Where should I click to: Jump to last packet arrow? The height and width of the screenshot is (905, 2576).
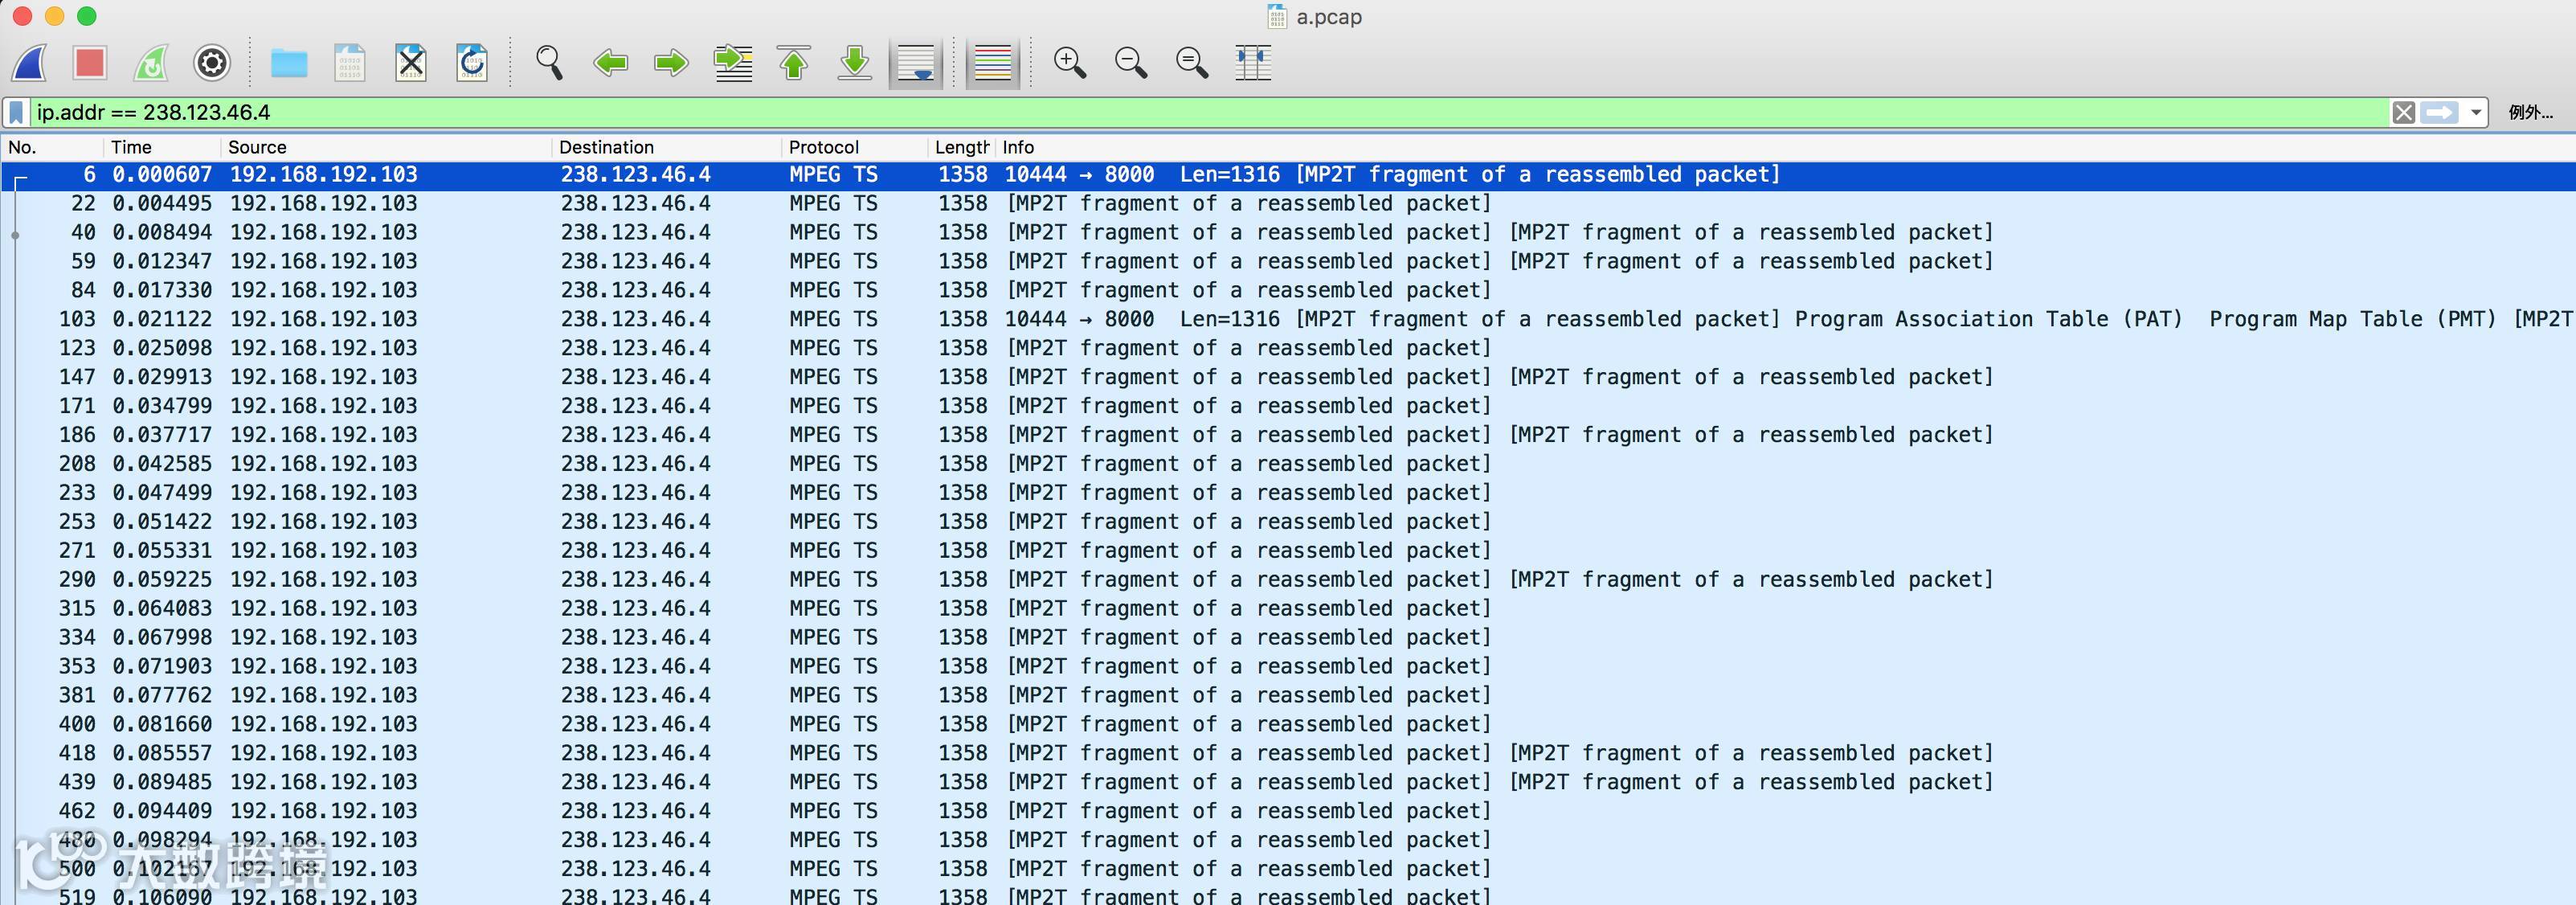tap(855, 63)
